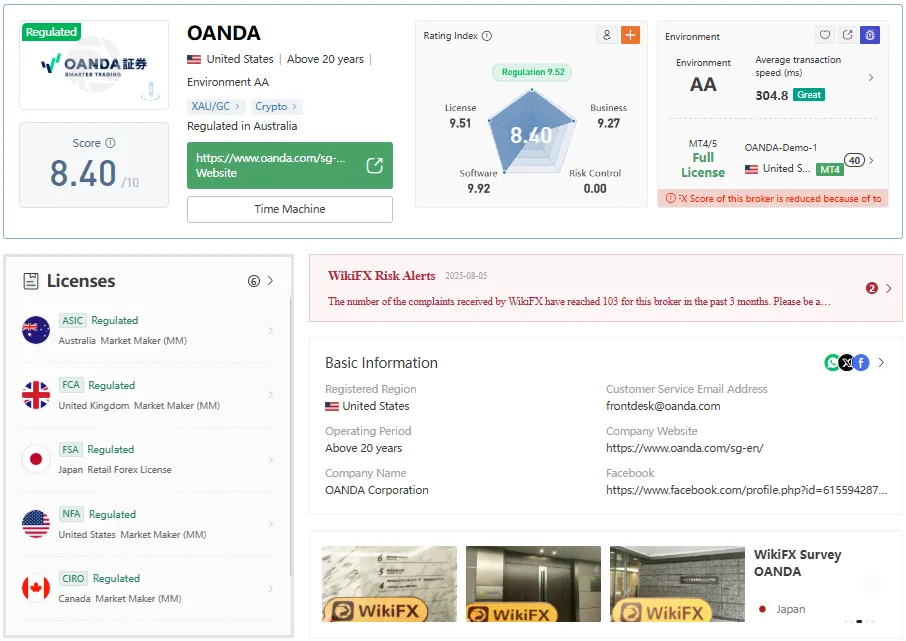Click the risk alerts count badge 2
Screen dimensions: 906x641
point(872,288)
